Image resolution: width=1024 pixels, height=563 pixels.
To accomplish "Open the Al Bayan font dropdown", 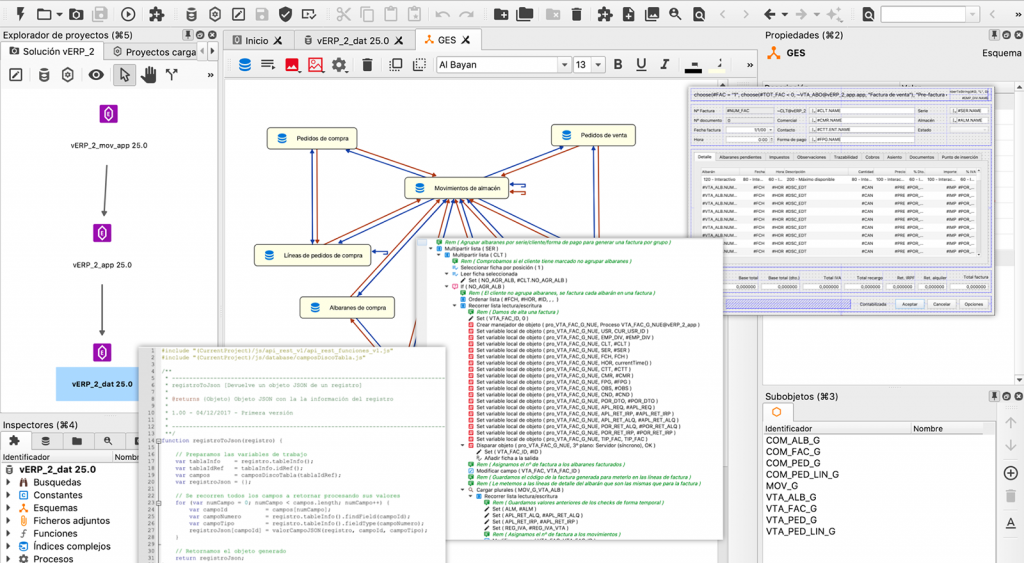I will tap(504, 65).
